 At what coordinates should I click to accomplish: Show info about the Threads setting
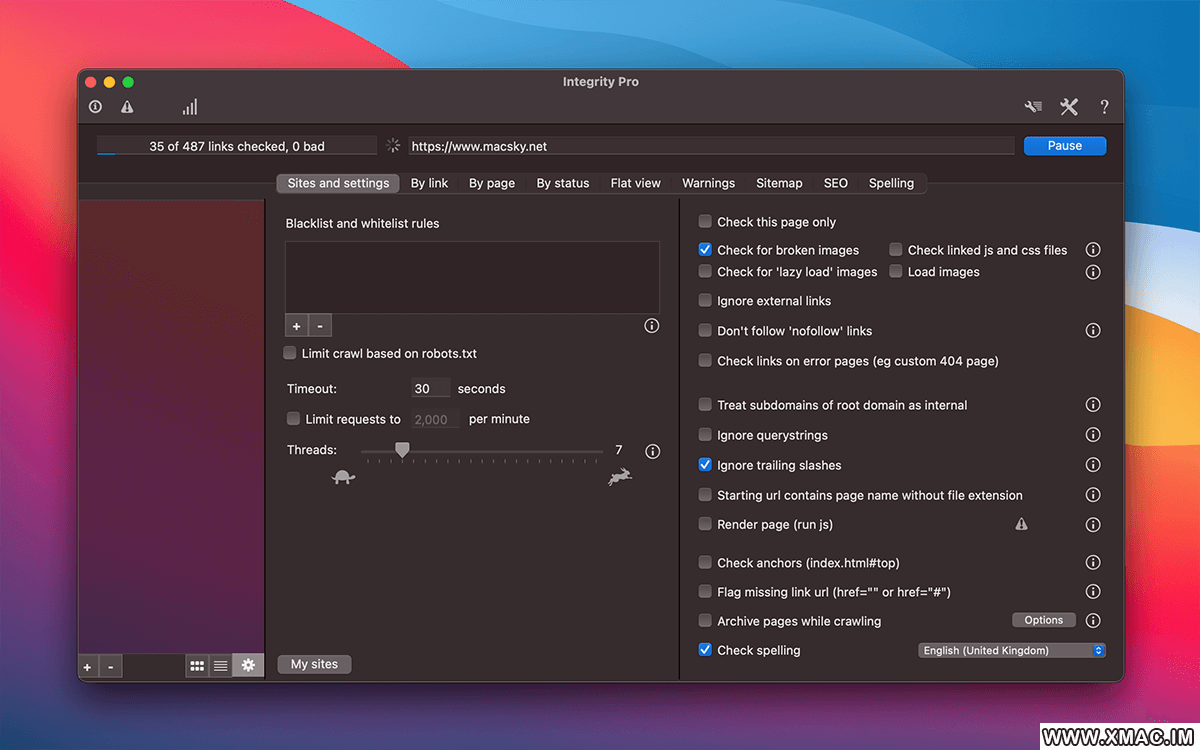point(653,451)
